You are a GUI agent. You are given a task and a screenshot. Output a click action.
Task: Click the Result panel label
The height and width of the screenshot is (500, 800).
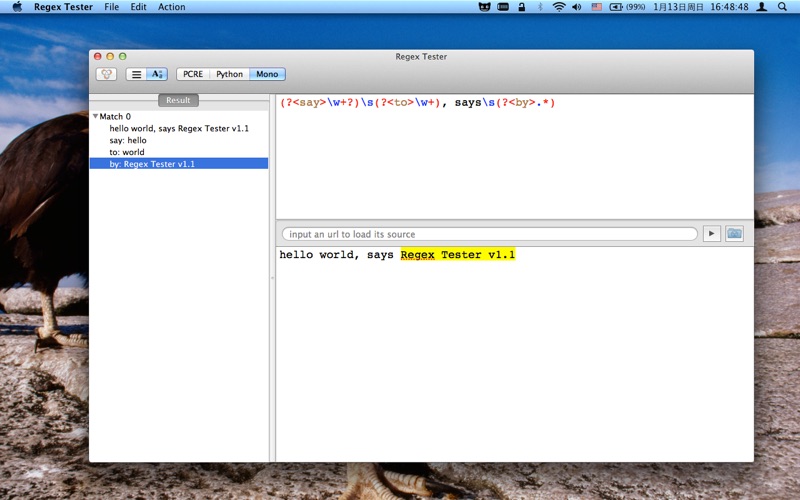[x=178, y=100]
